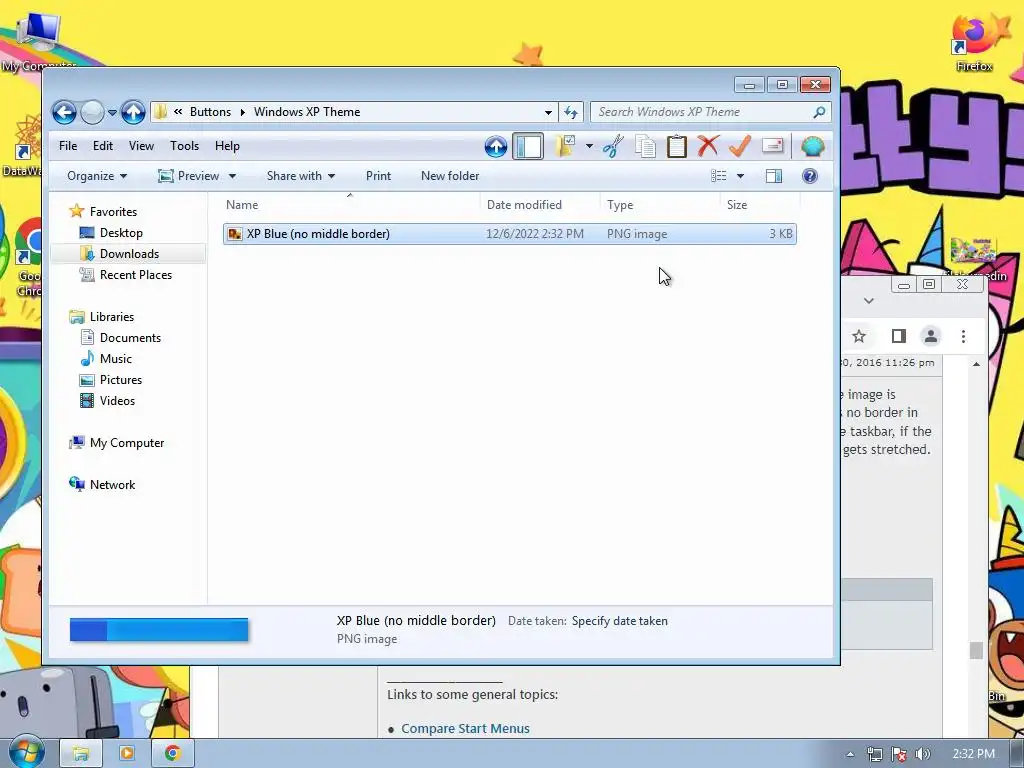Open the Organize dropdown
Image resolution: width=1024 pixels, height=768 pixels.
click(x=97, y=176)
